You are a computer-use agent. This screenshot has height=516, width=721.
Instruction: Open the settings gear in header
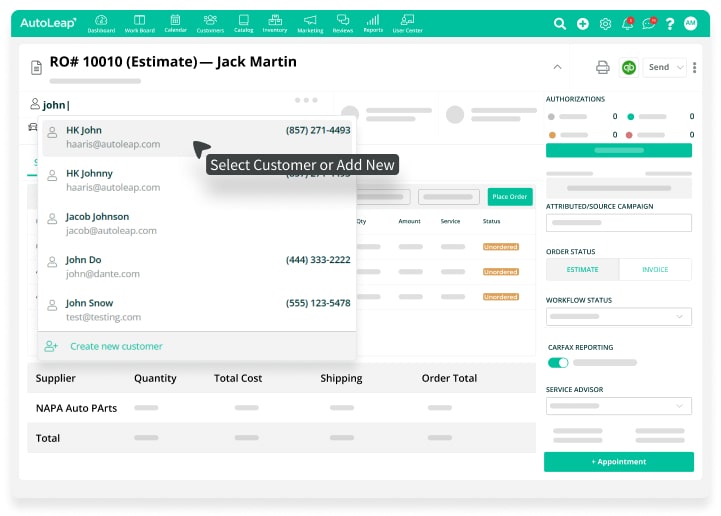pyautogui.click(x=605, y=24)
